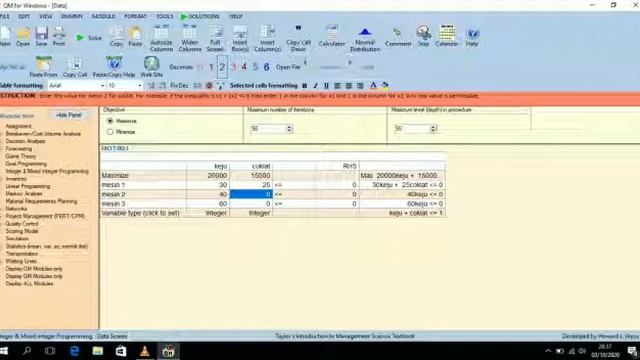The height and width of the screenshot is (360, 640).
Task: Click the Paste toolbar icon
Action: (135, 36)
